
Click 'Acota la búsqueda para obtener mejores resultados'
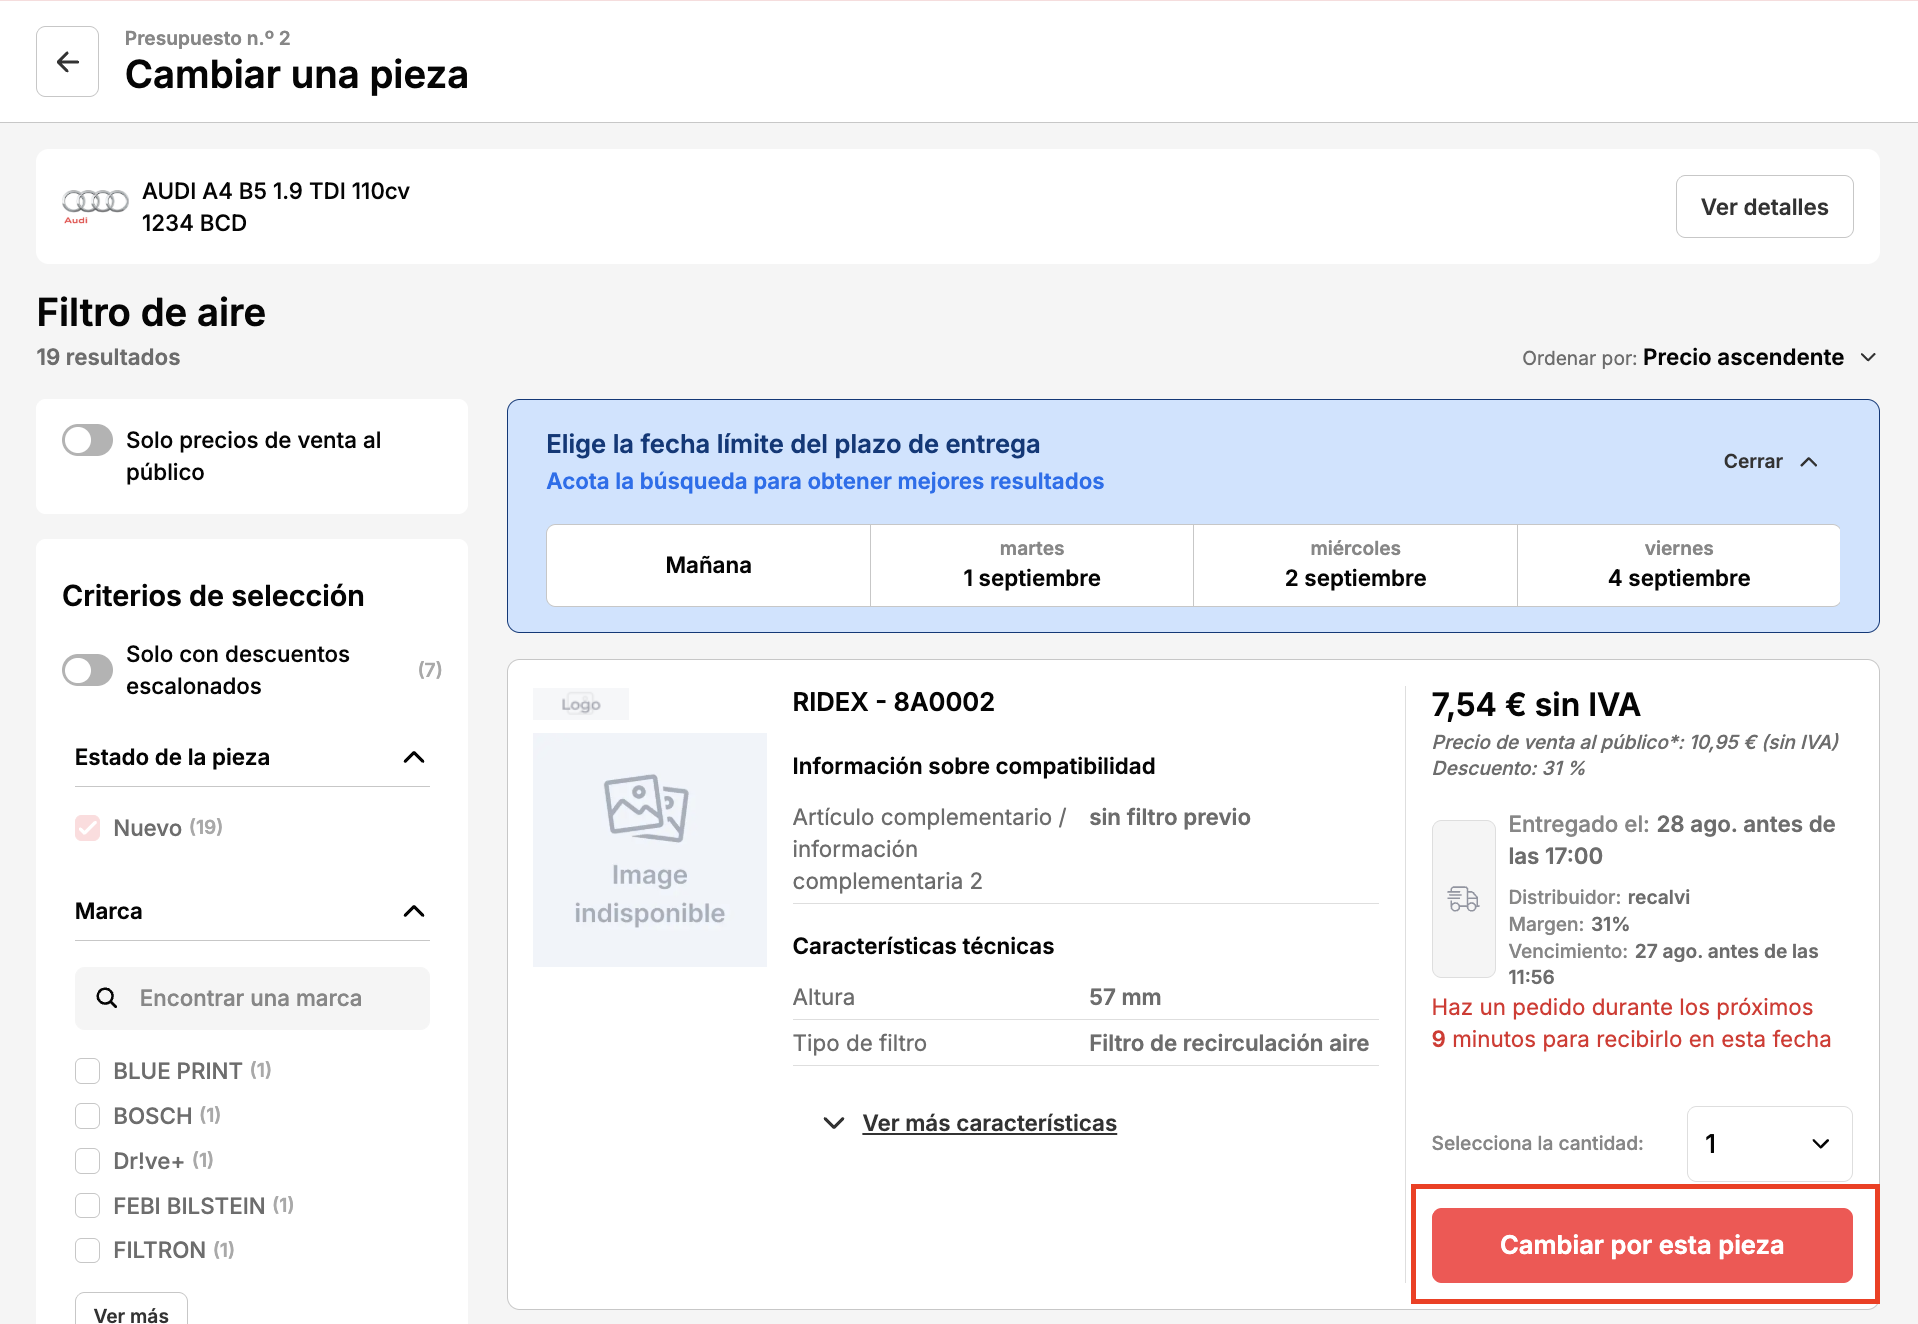point(825,481)
